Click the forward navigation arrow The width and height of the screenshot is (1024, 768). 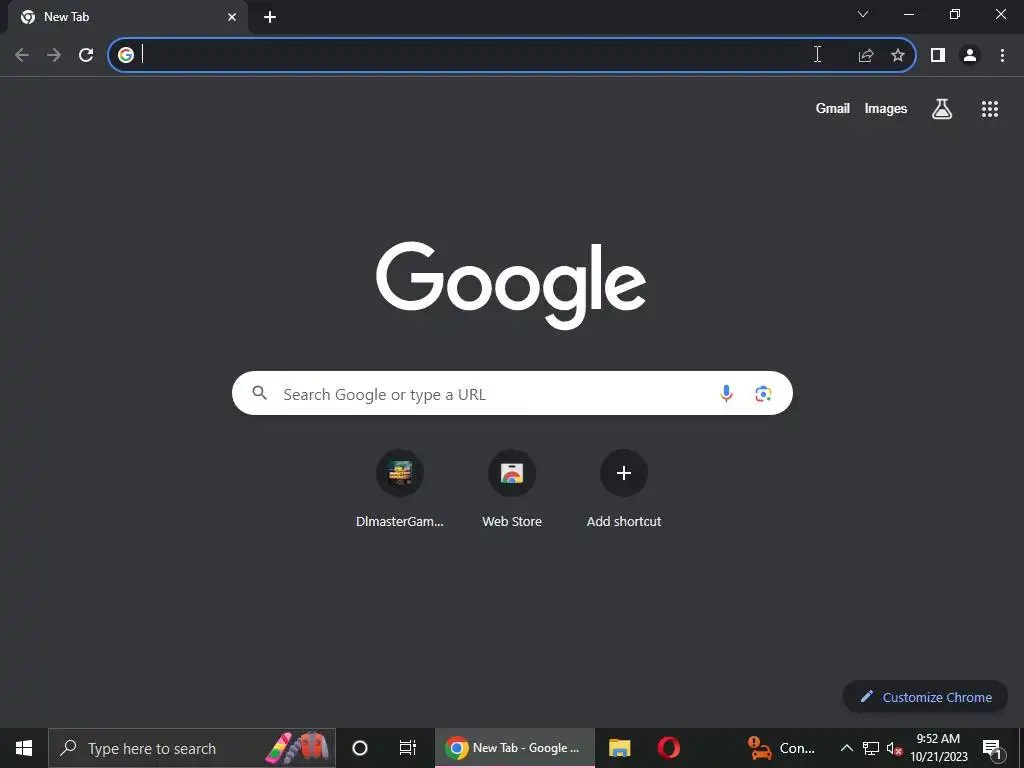pos(54,55)
